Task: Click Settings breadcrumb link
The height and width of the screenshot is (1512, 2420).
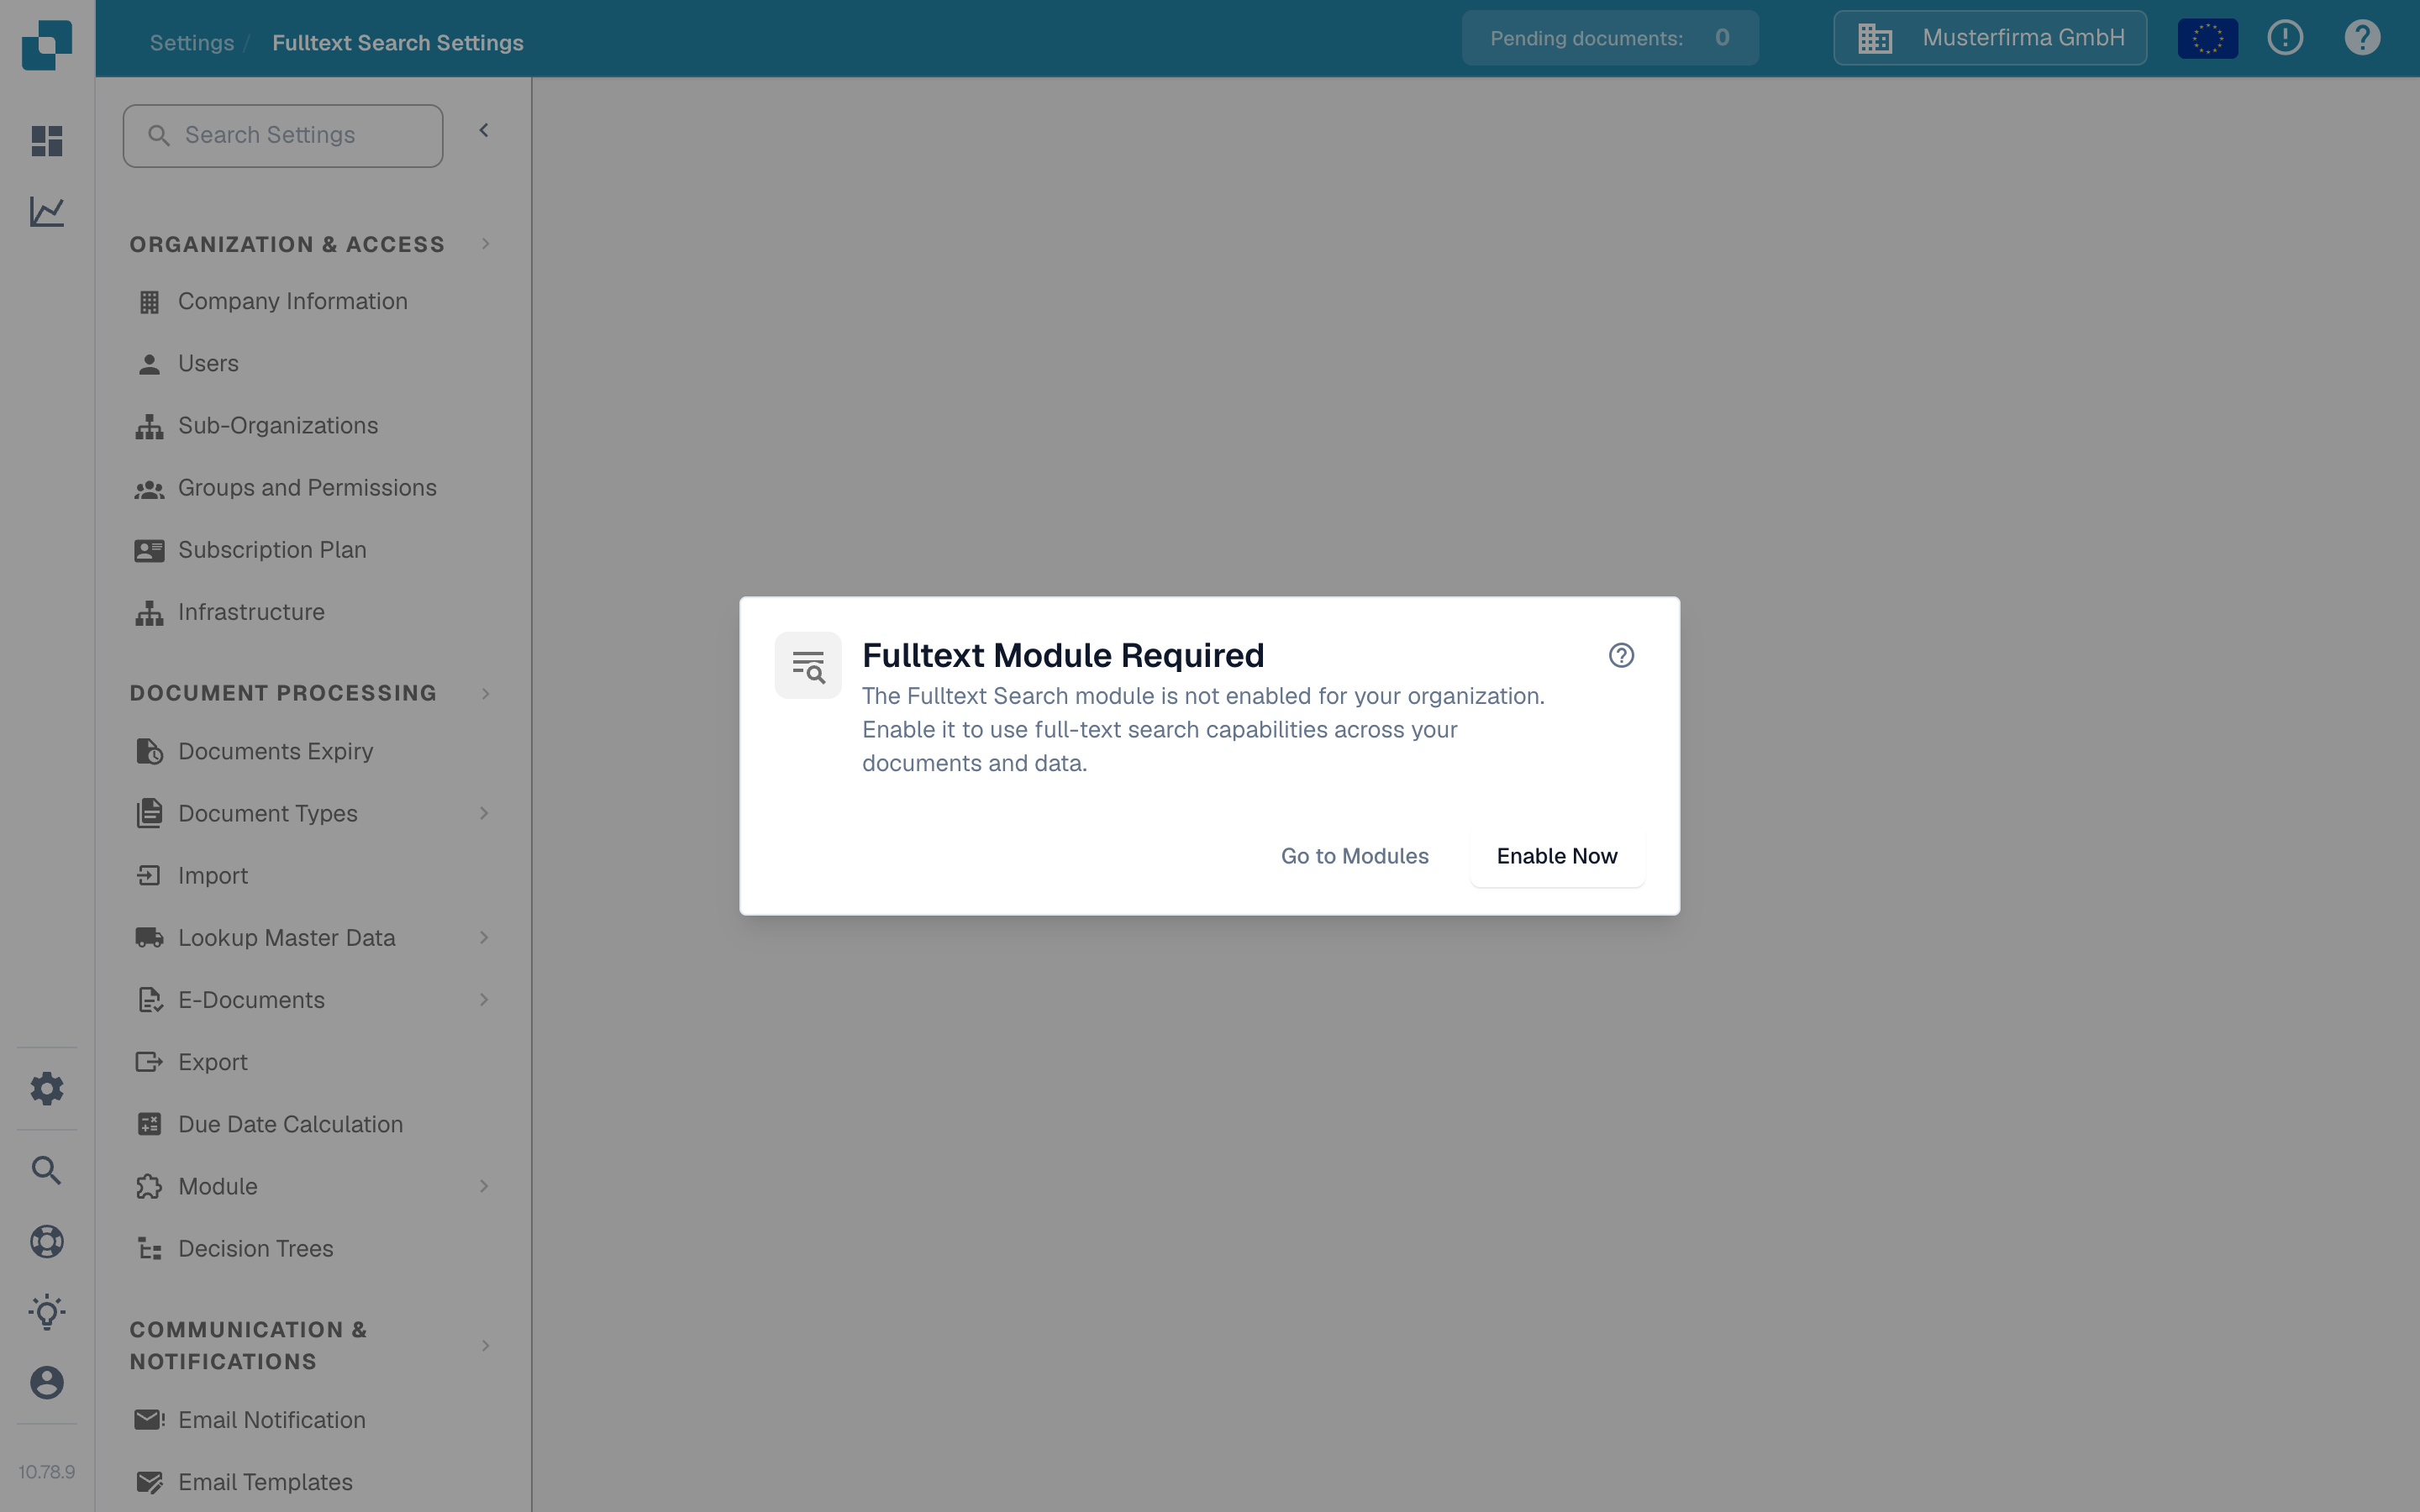Action: pyautogui.click(x=192, y=43)
